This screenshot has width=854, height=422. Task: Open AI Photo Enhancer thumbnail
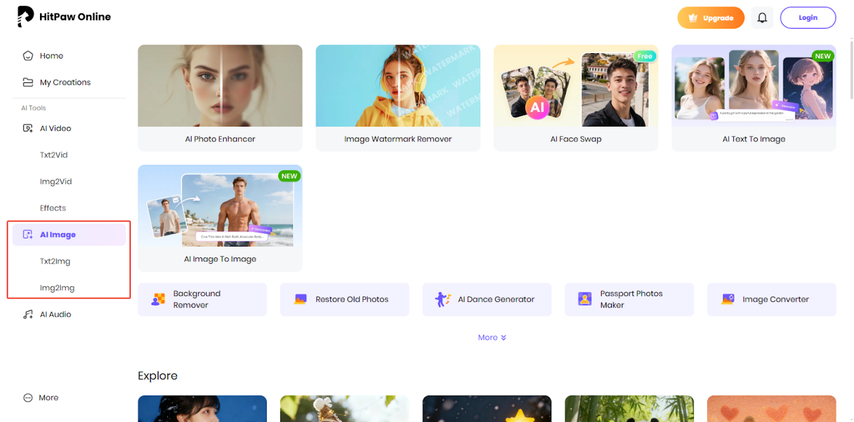[x=220, y=86]
